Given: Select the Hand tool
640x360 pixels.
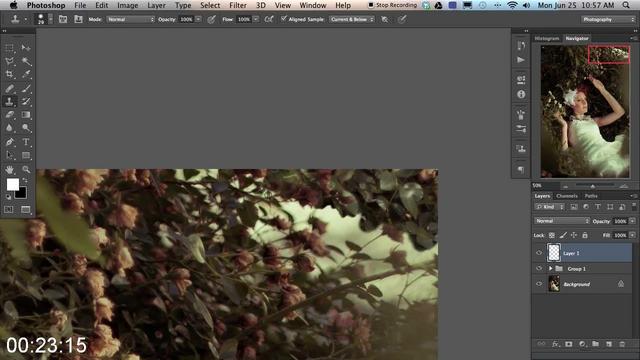Looking at the screenshot, I should [10, 169].
